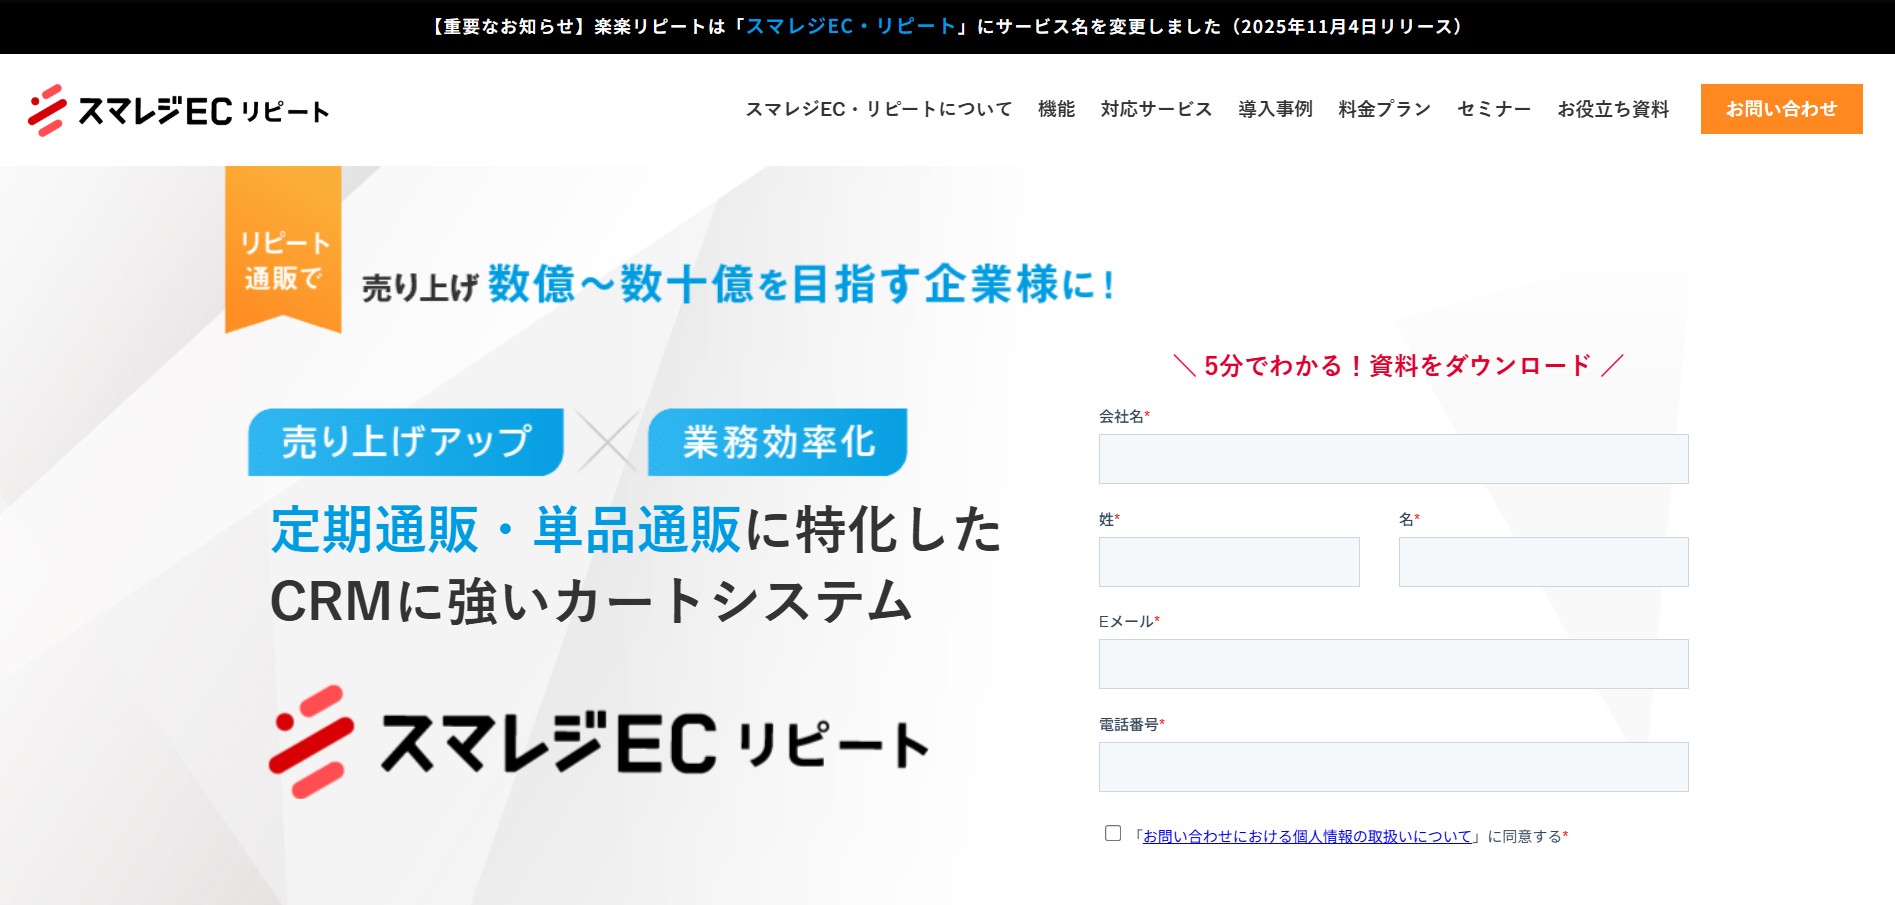Click the orange お問い合わせ button
The image size is (1895, 905).
(1781, 109)
